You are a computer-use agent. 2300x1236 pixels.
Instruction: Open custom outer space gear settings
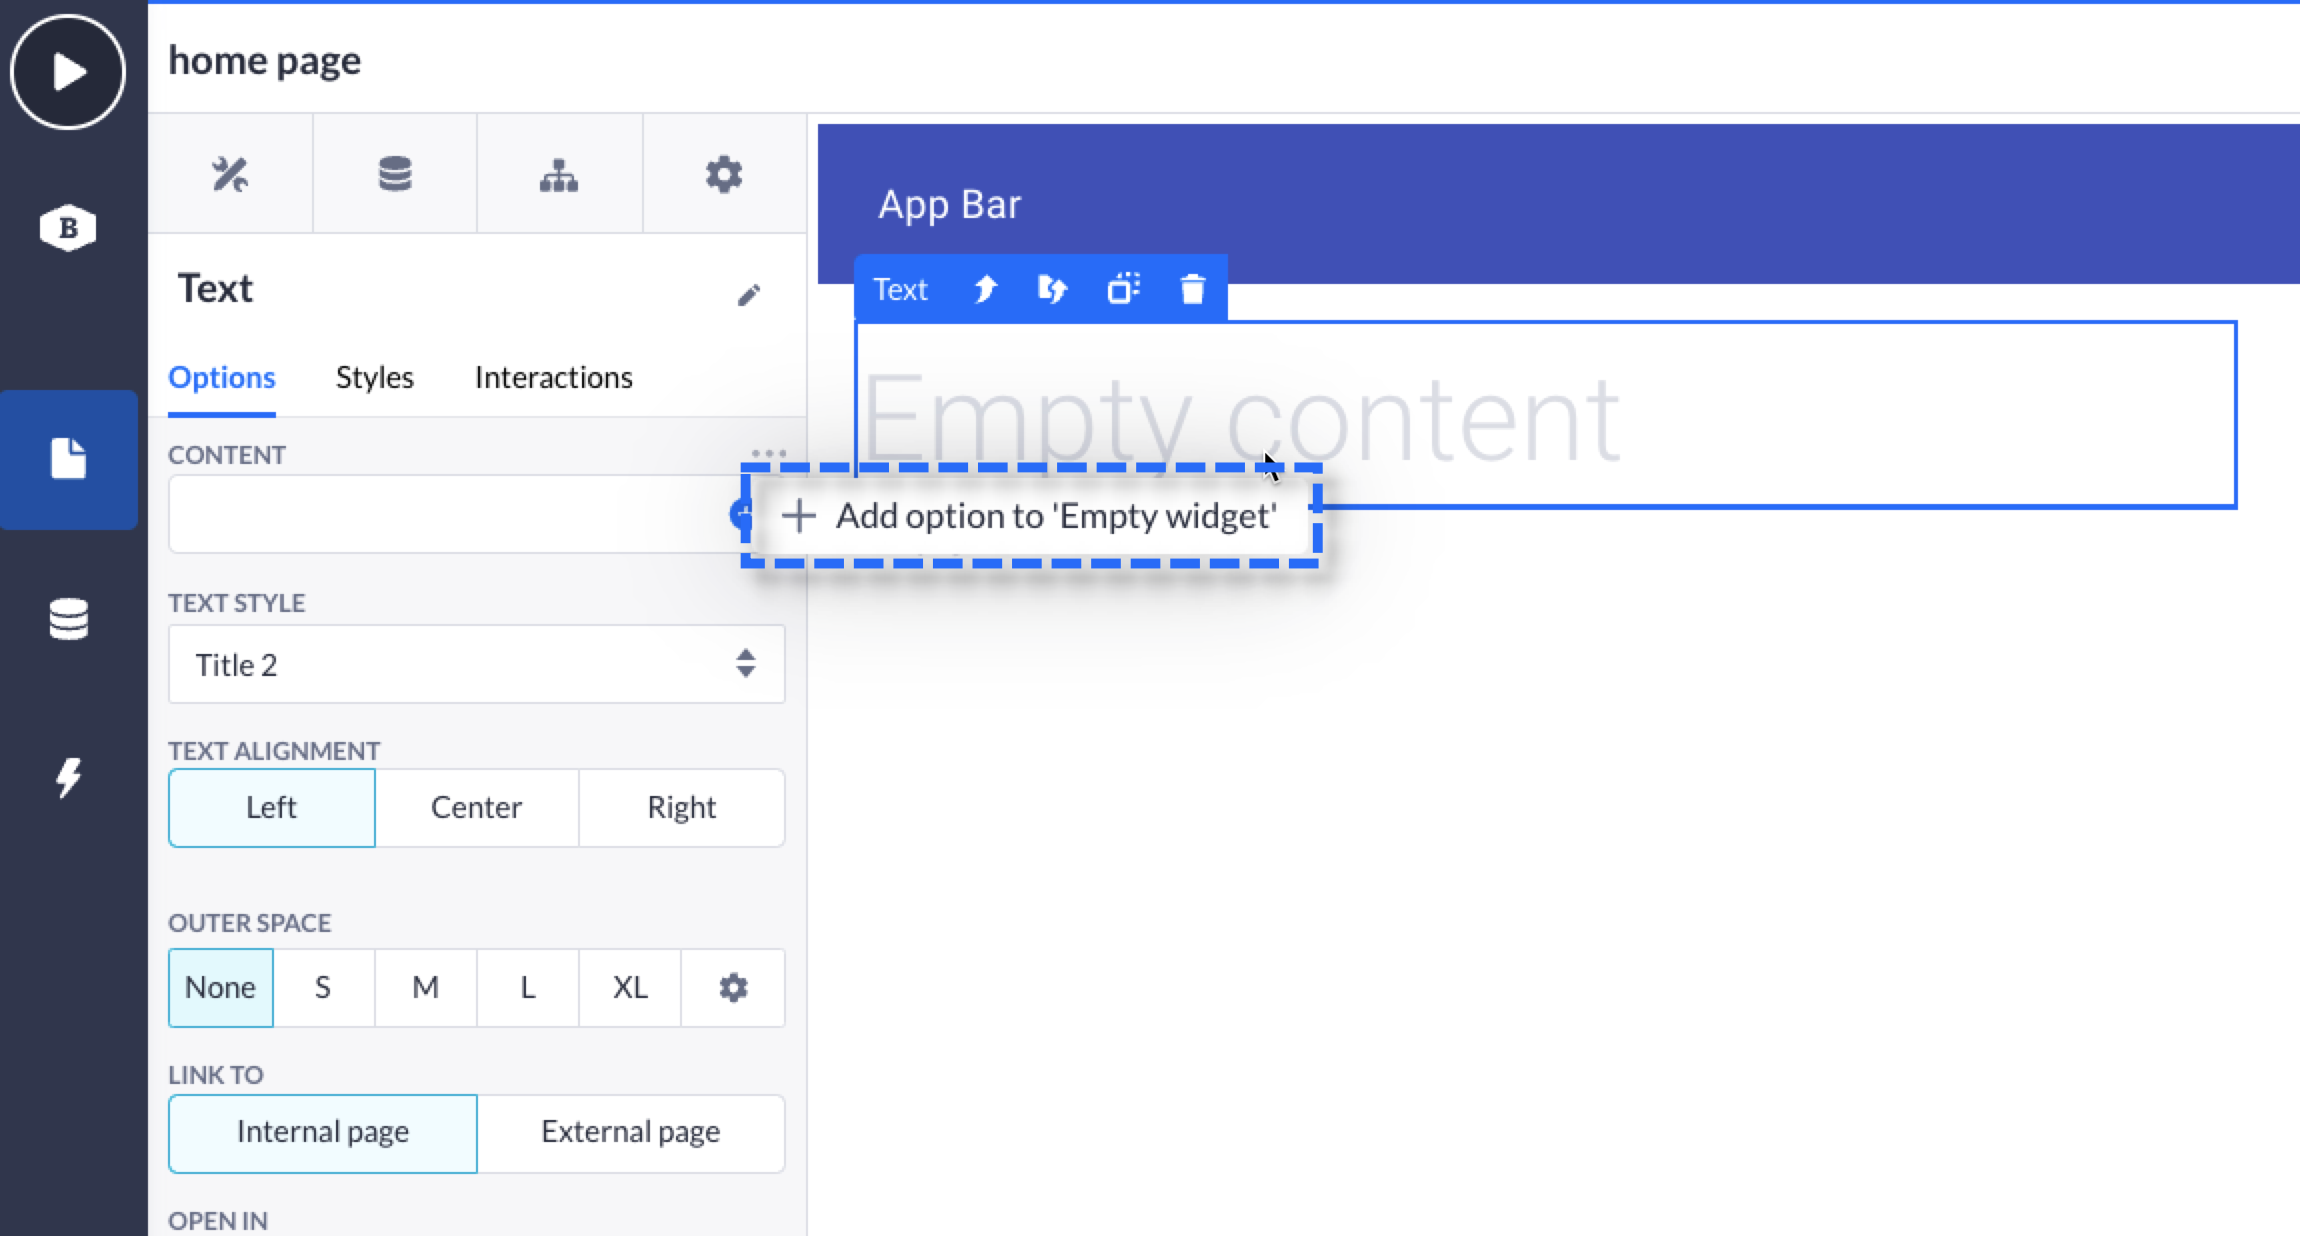733,988
